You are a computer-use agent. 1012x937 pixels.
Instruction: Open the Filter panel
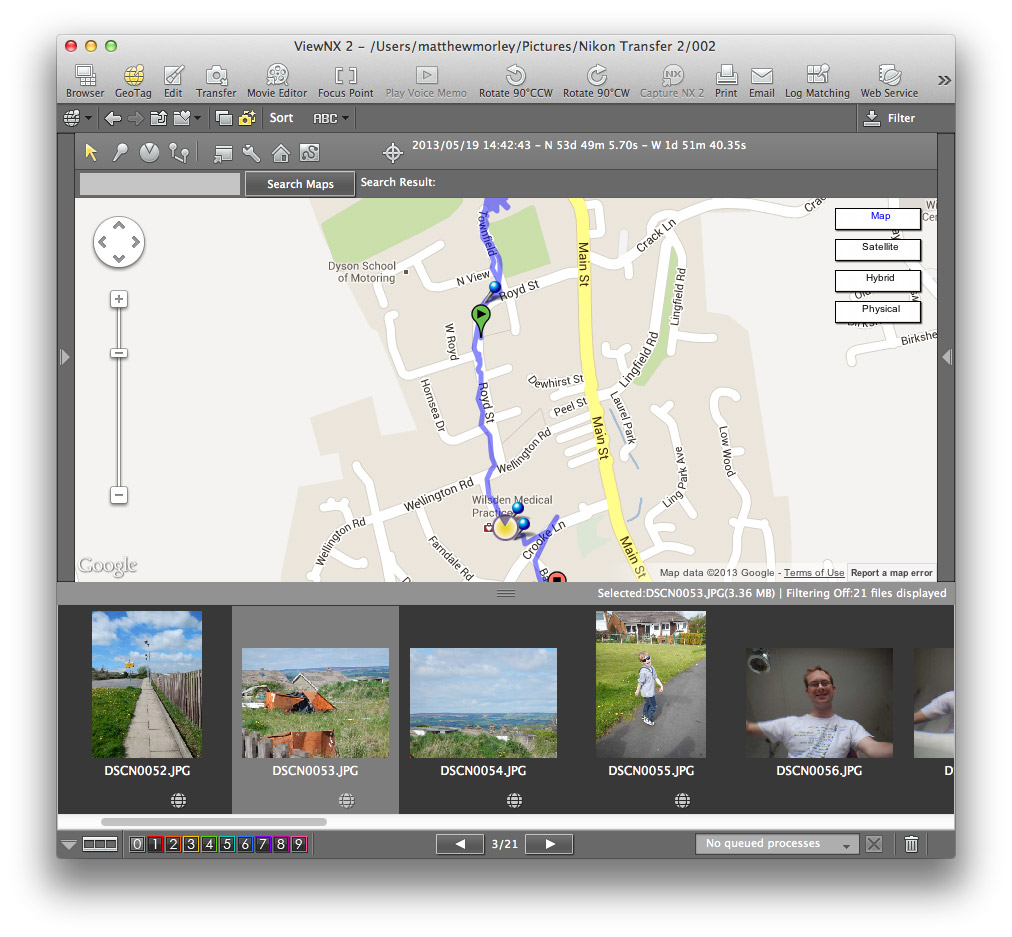coord(889,118)
